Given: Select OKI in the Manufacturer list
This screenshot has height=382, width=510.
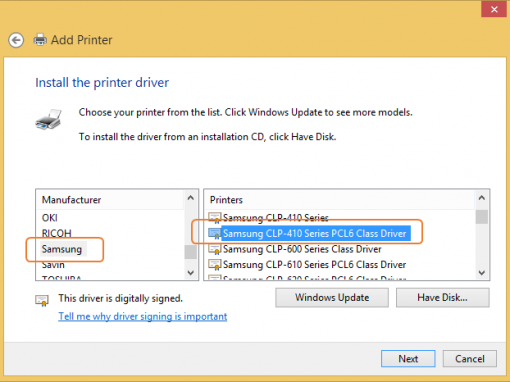Looking at the screenshot, I should 50,218.
